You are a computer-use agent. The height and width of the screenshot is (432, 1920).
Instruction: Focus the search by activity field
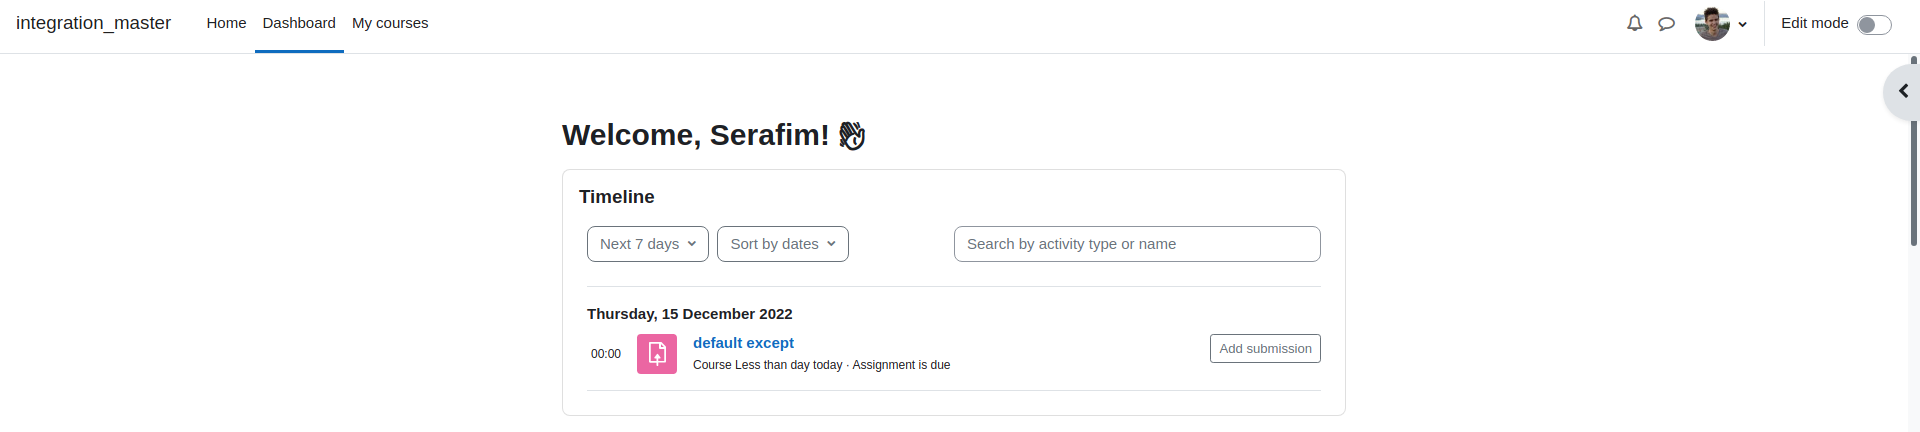[1137, 244]
